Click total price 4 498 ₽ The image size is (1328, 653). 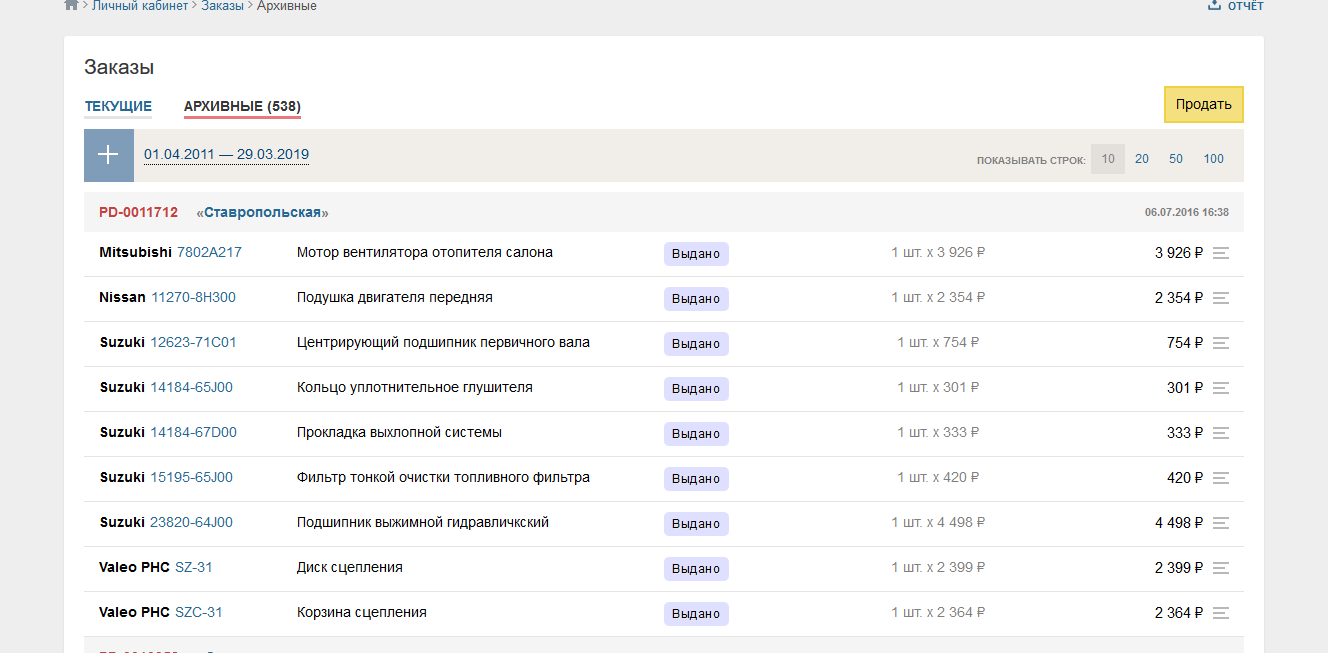click(x=1179, y=523)
